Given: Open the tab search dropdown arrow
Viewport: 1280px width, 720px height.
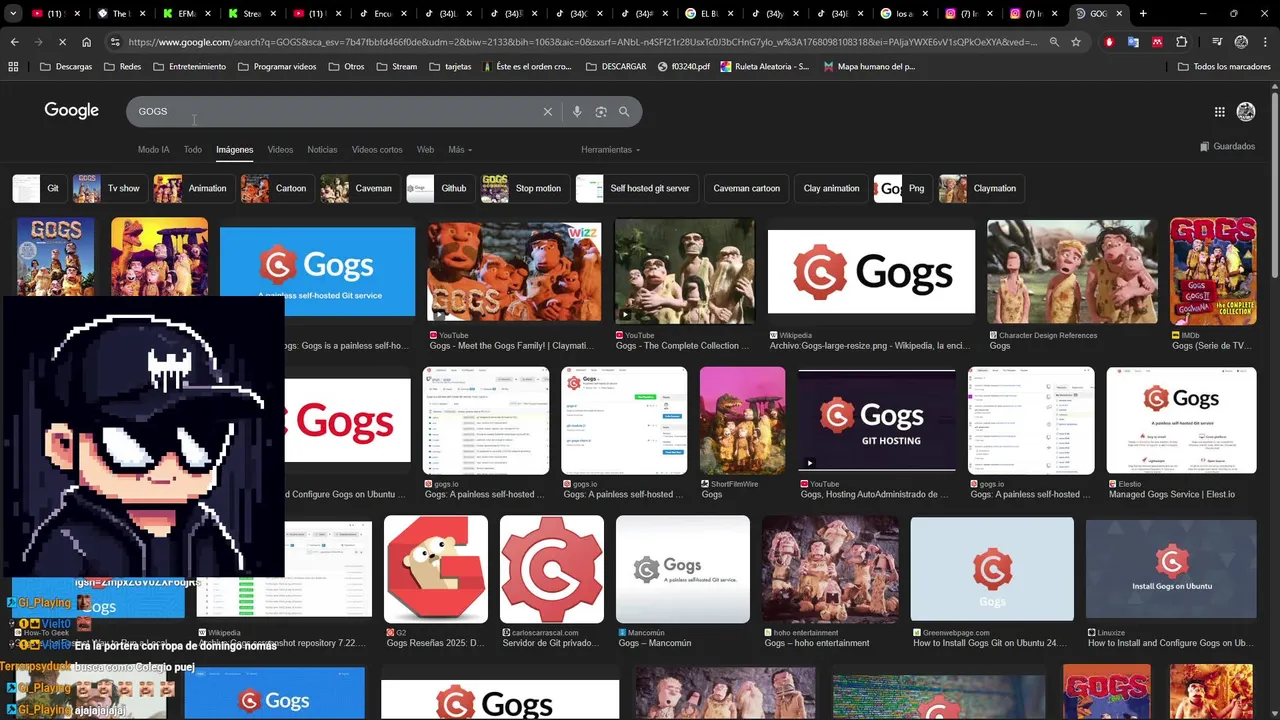Looking at the screenshot, I should (x=13, y=14).
